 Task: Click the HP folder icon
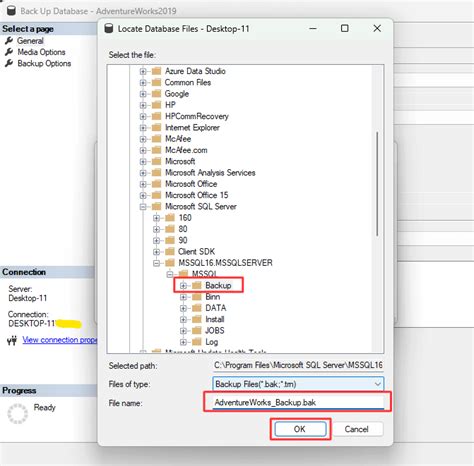pyautogui.click(x=156, y=105)
